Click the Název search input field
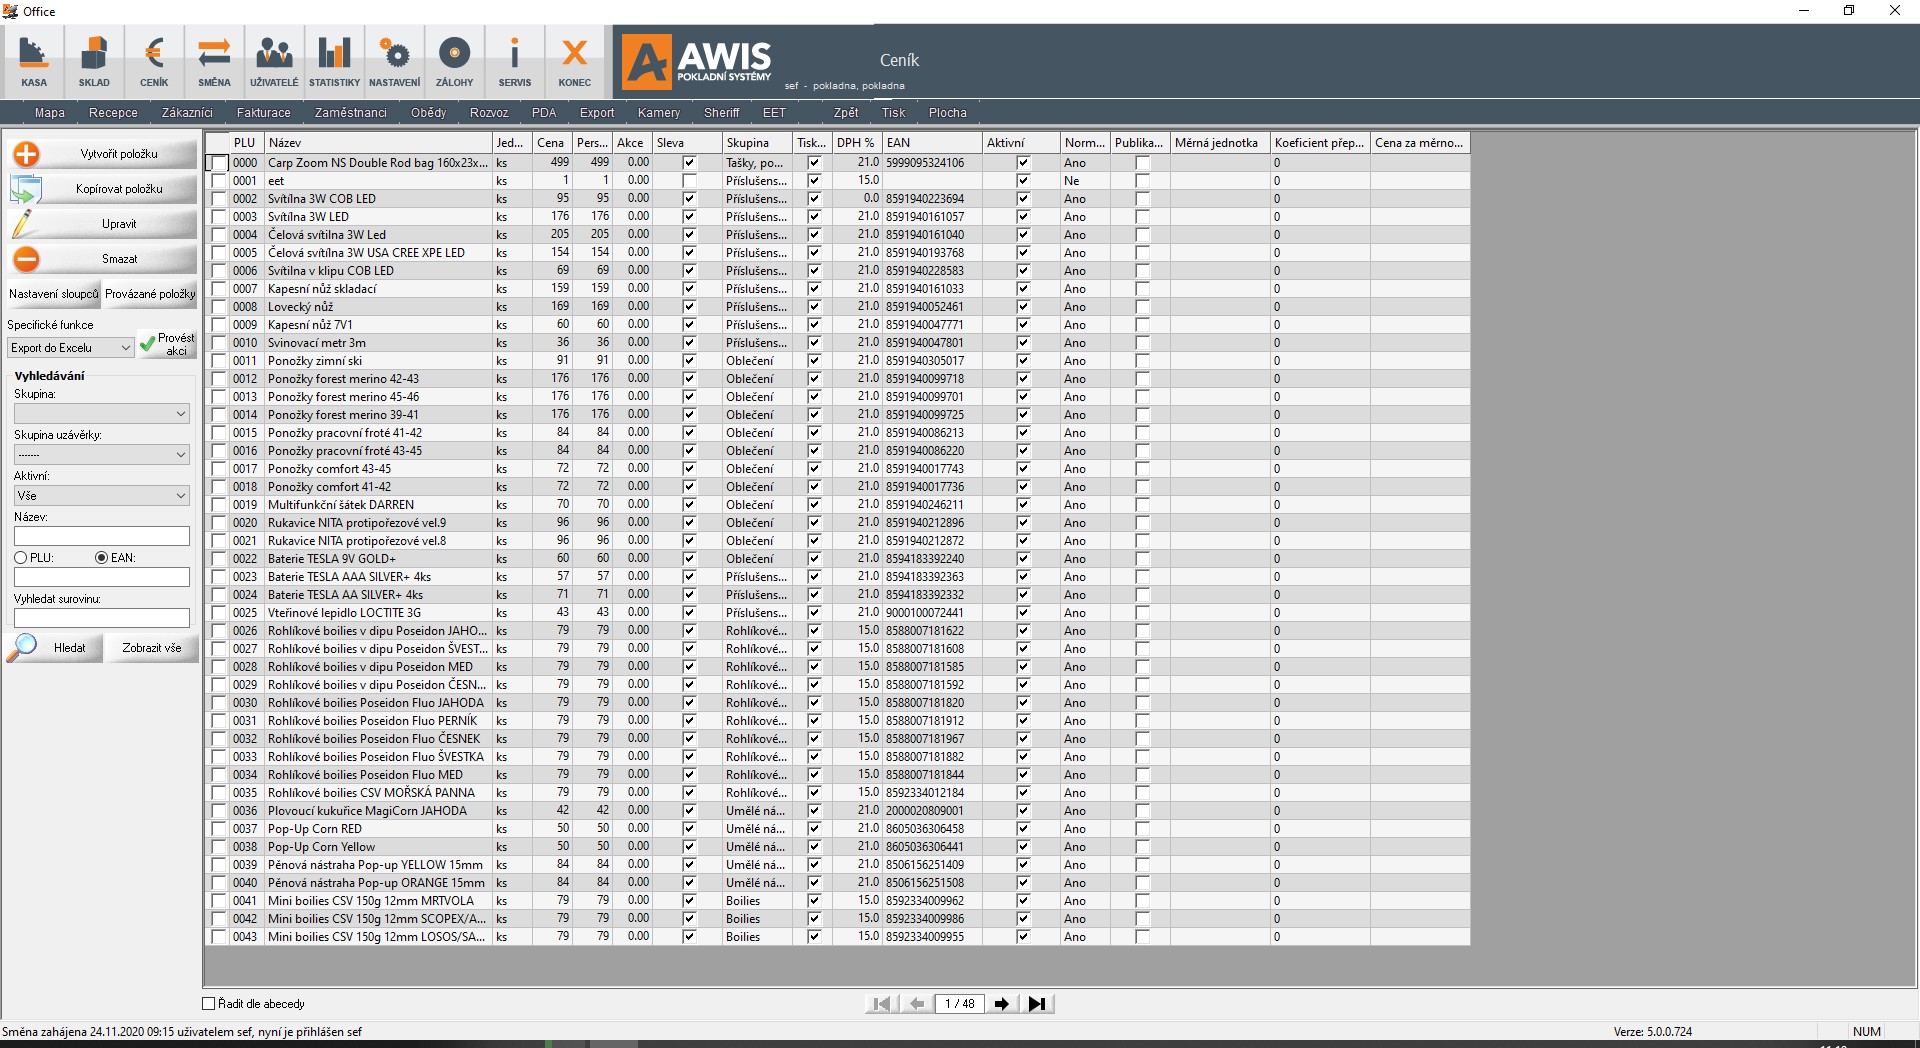This screenshot has width=1920, height=1048. coord(101,536)
